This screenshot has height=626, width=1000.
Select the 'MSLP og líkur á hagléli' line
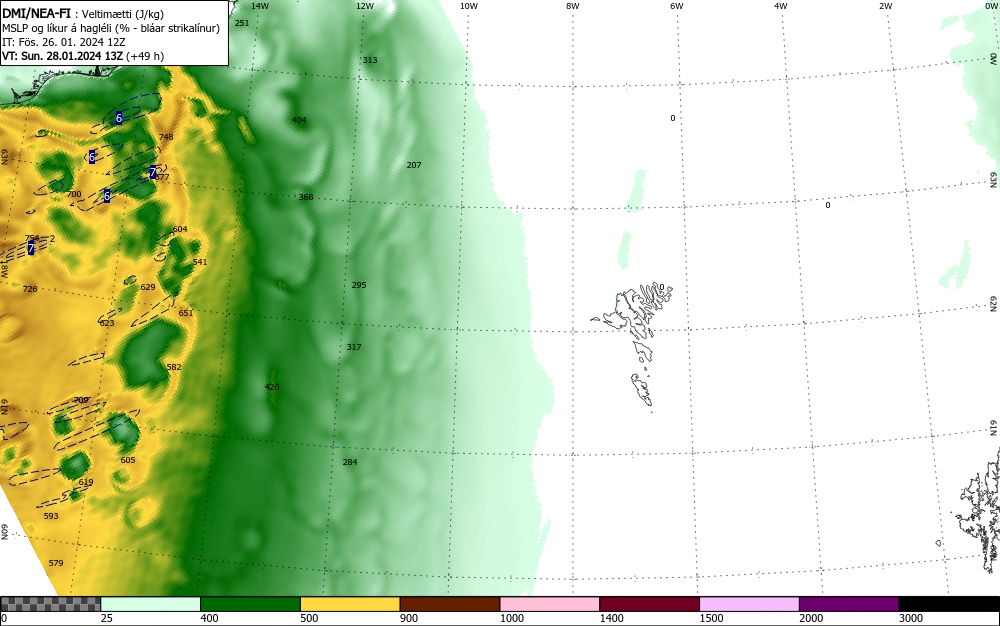tap(111, 28)
